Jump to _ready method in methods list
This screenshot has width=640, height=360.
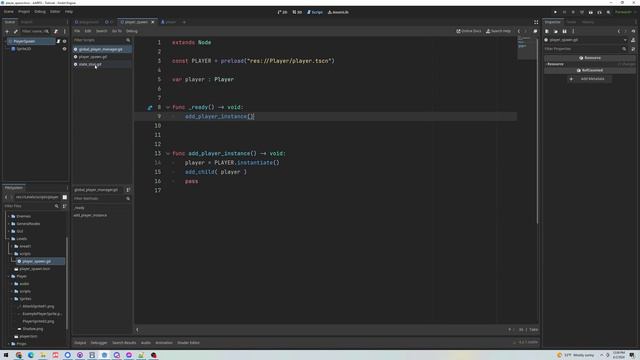(79, 208)
